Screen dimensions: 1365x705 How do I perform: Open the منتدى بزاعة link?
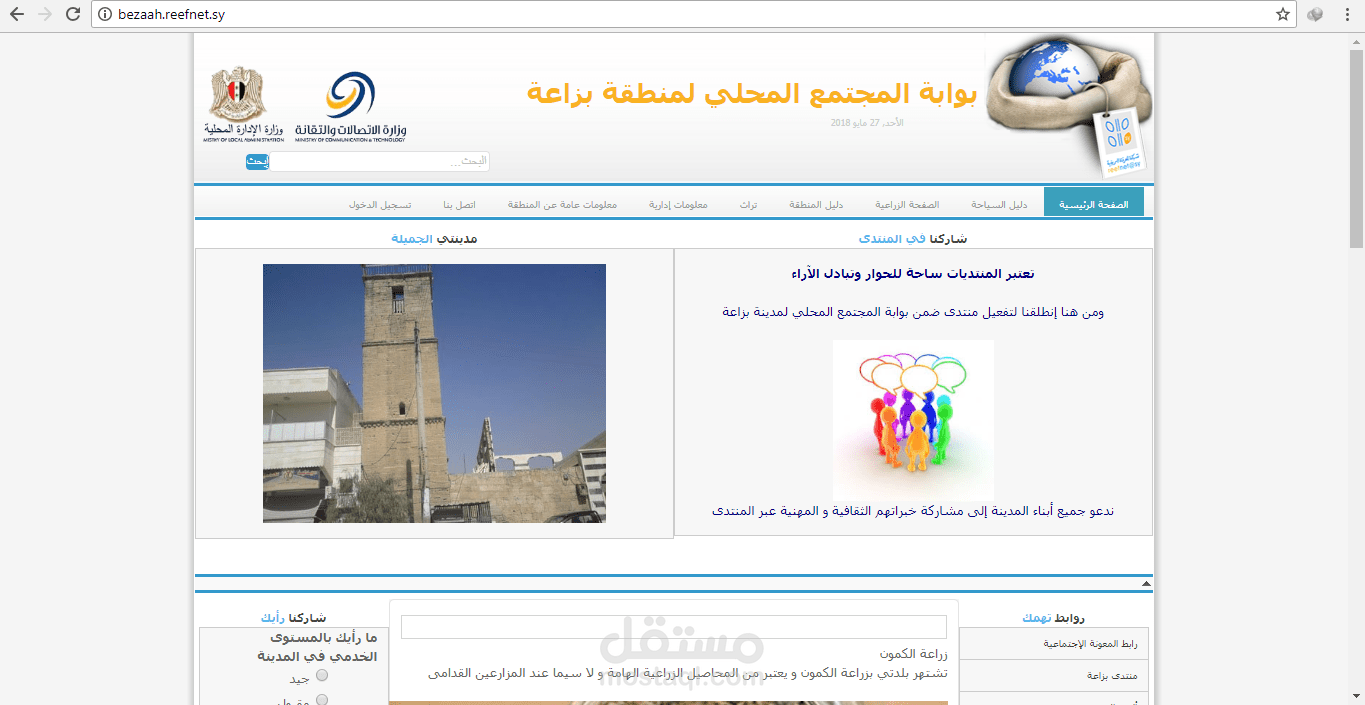[1112, 676]
